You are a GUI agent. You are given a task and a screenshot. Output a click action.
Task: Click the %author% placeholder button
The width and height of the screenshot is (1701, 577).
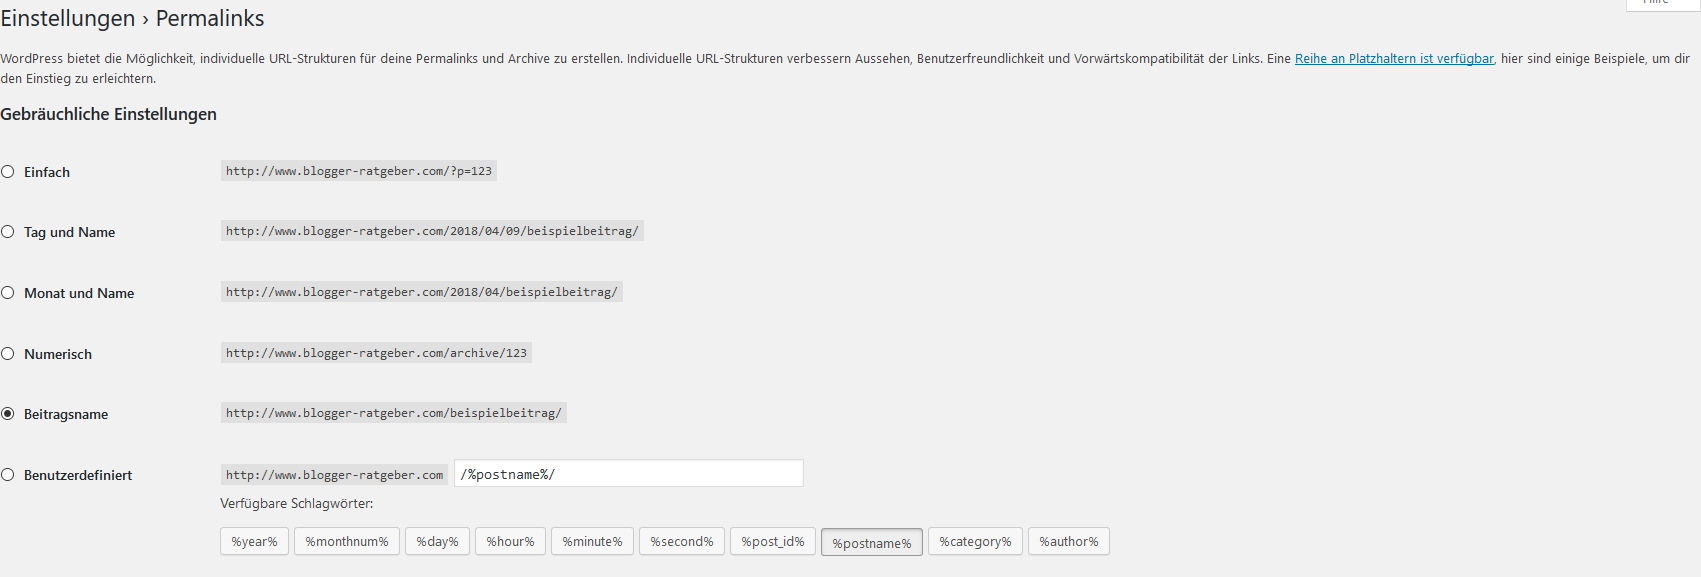click(1069, 541)
